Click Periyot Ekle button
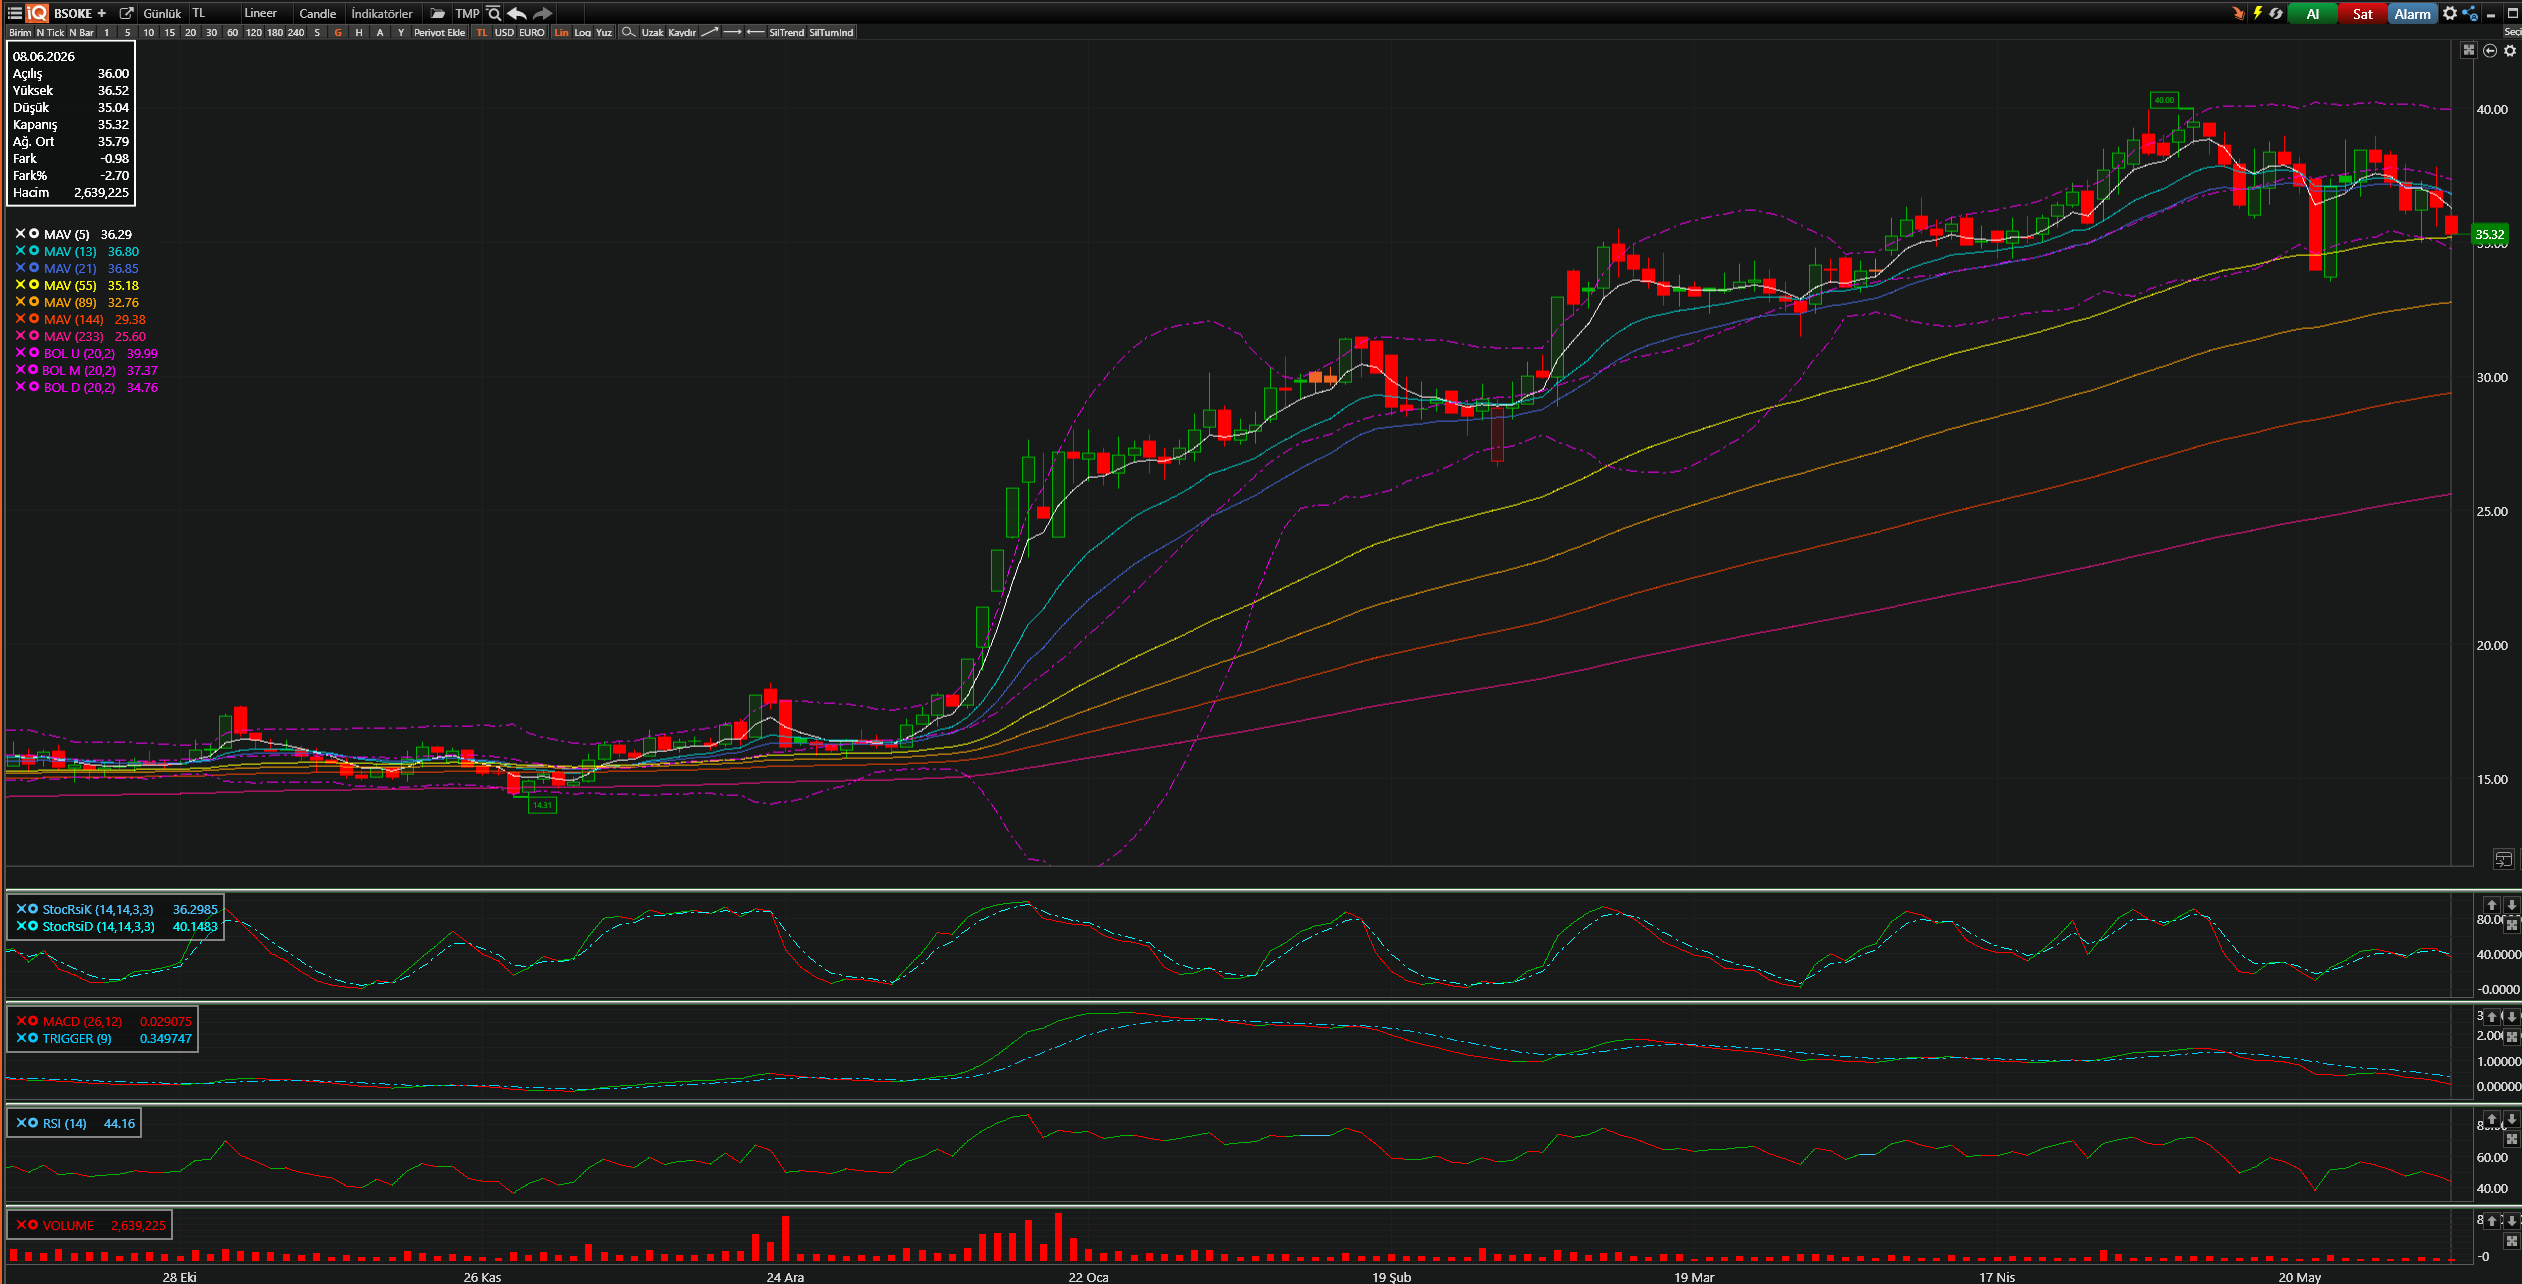 (440, 32)
